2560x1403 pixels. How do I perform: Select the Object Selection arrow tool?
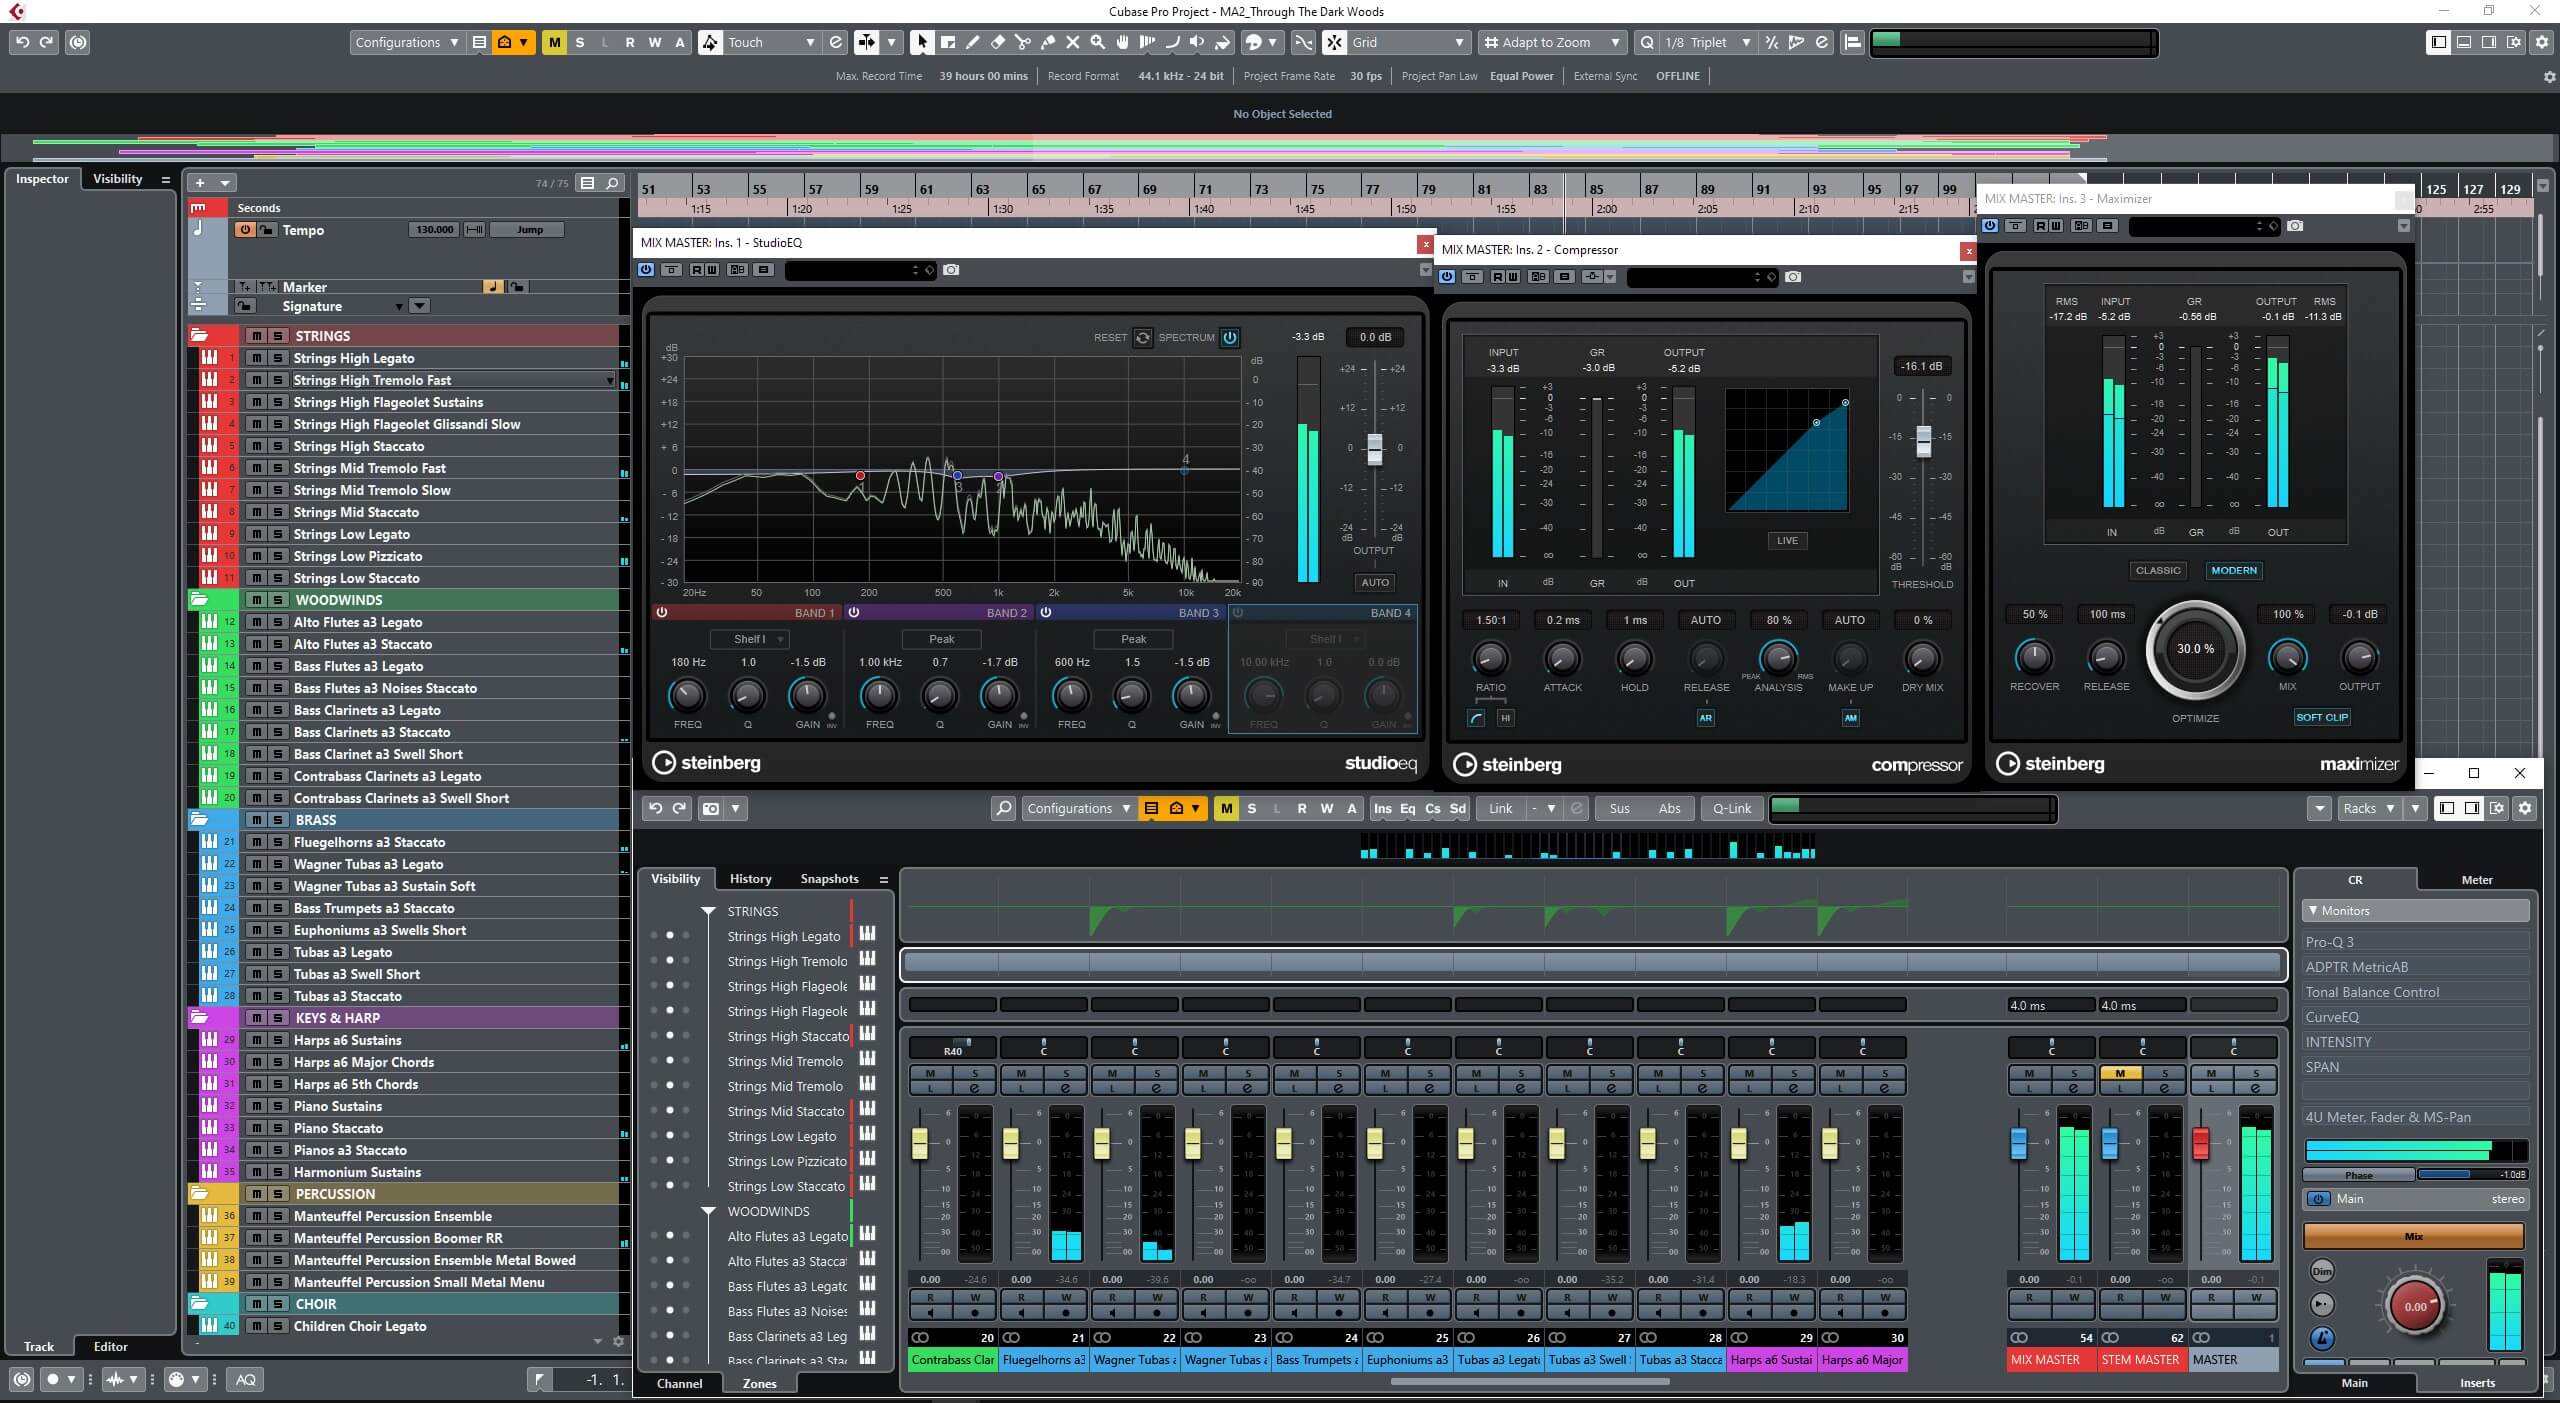pos(922,42)
